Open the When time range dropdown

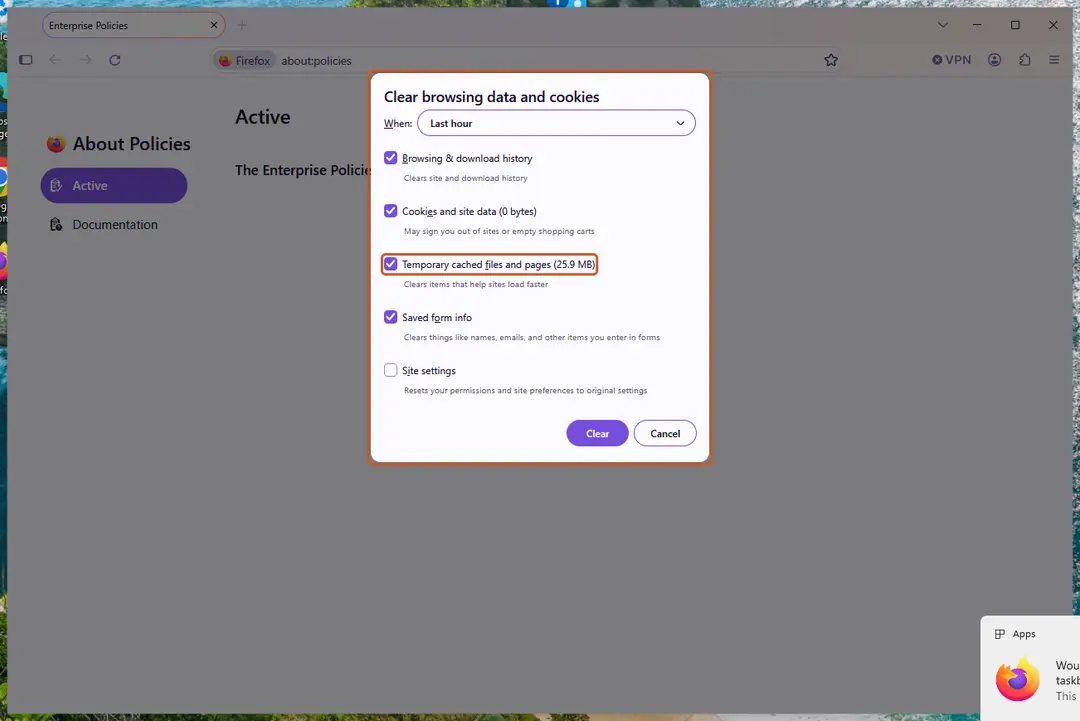click(x=556, y=123)
